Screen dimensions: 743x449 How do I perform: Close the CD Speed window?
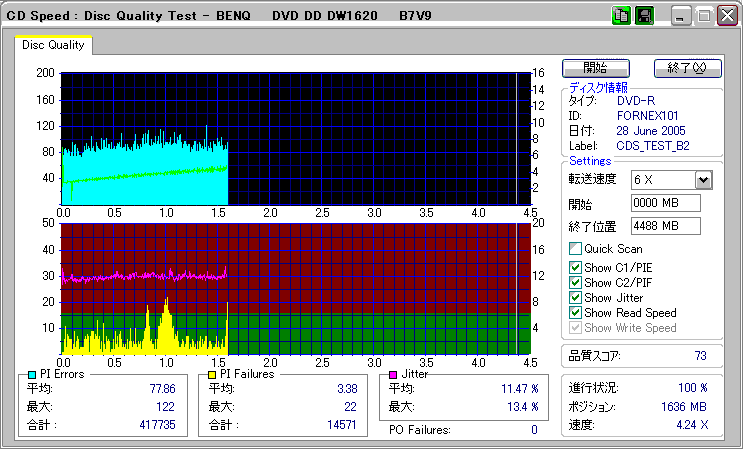(727, 16)
